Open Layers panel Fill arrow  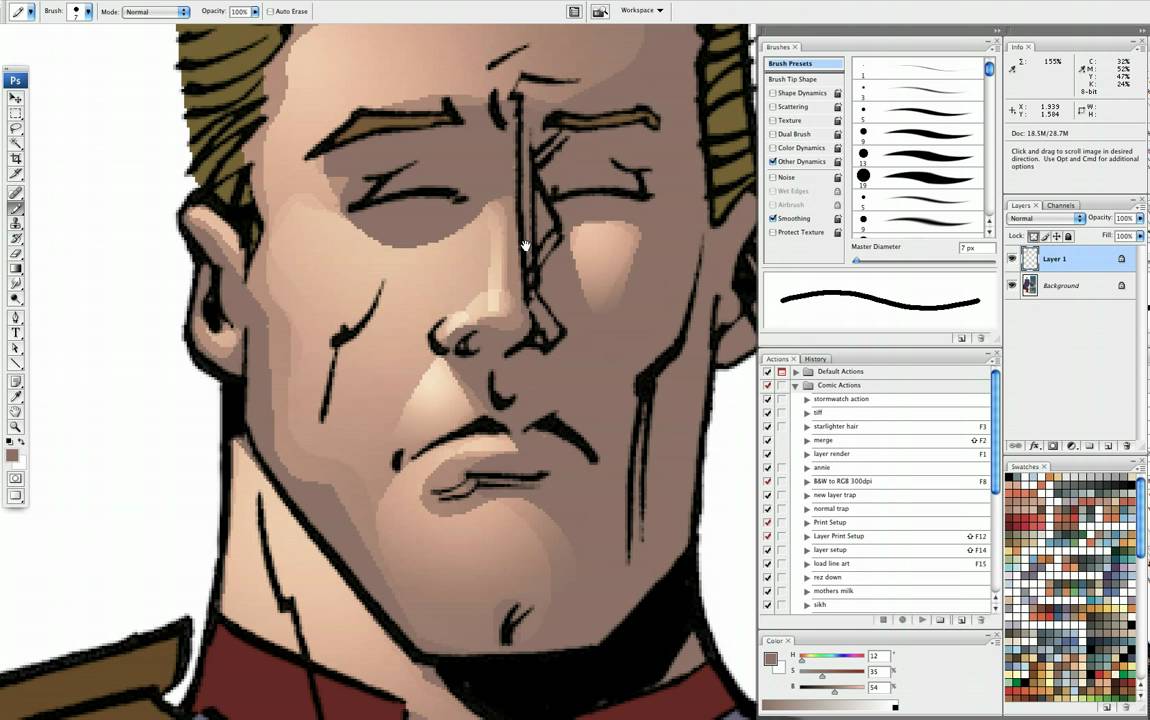coord(1140,236)
